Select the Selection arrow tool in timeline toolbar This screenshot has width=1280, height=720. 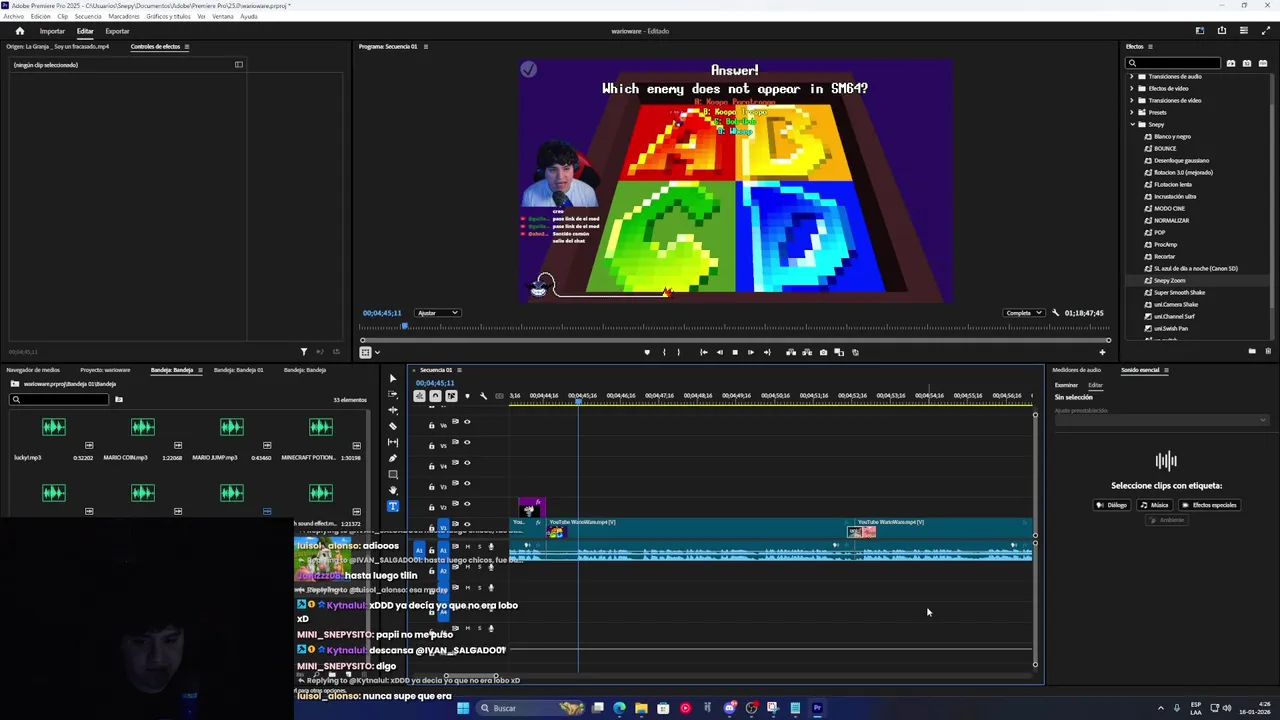point(392,378)
